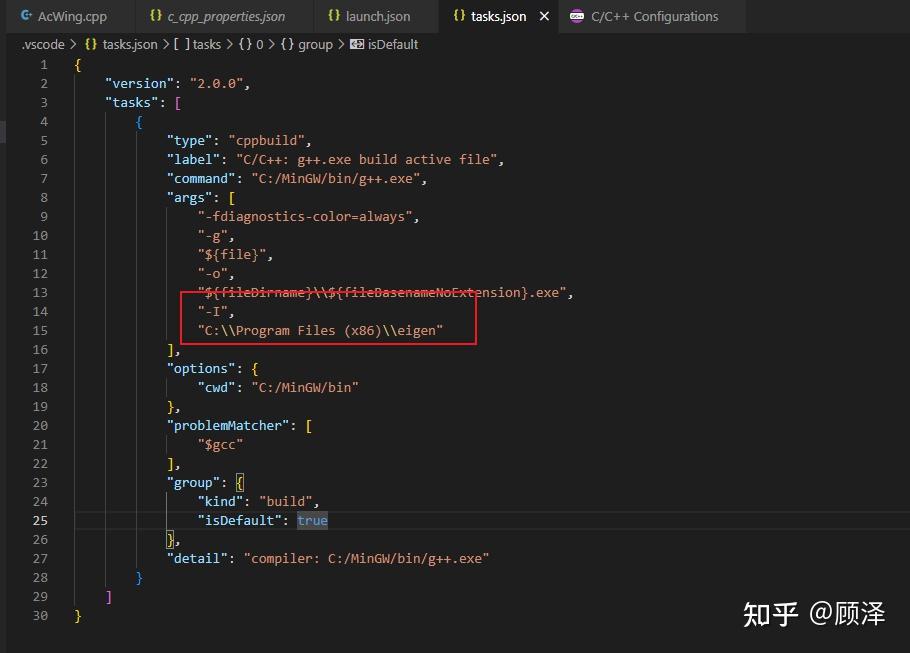Click the "2.0.0" version value
910x653 pixels.
(x=216, y=84)
